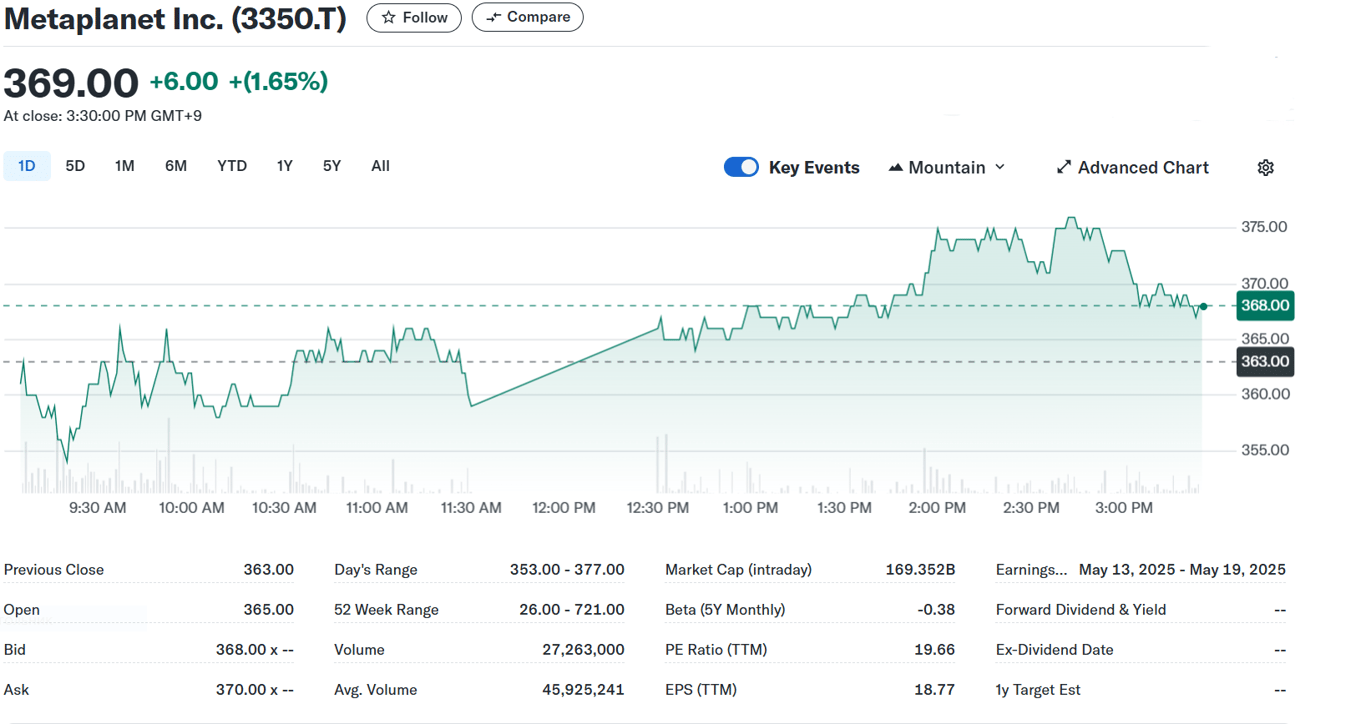The width and height of the screenshot is (1366, 724).
Task: Click the Compare arrows icon
Action: 494,17
